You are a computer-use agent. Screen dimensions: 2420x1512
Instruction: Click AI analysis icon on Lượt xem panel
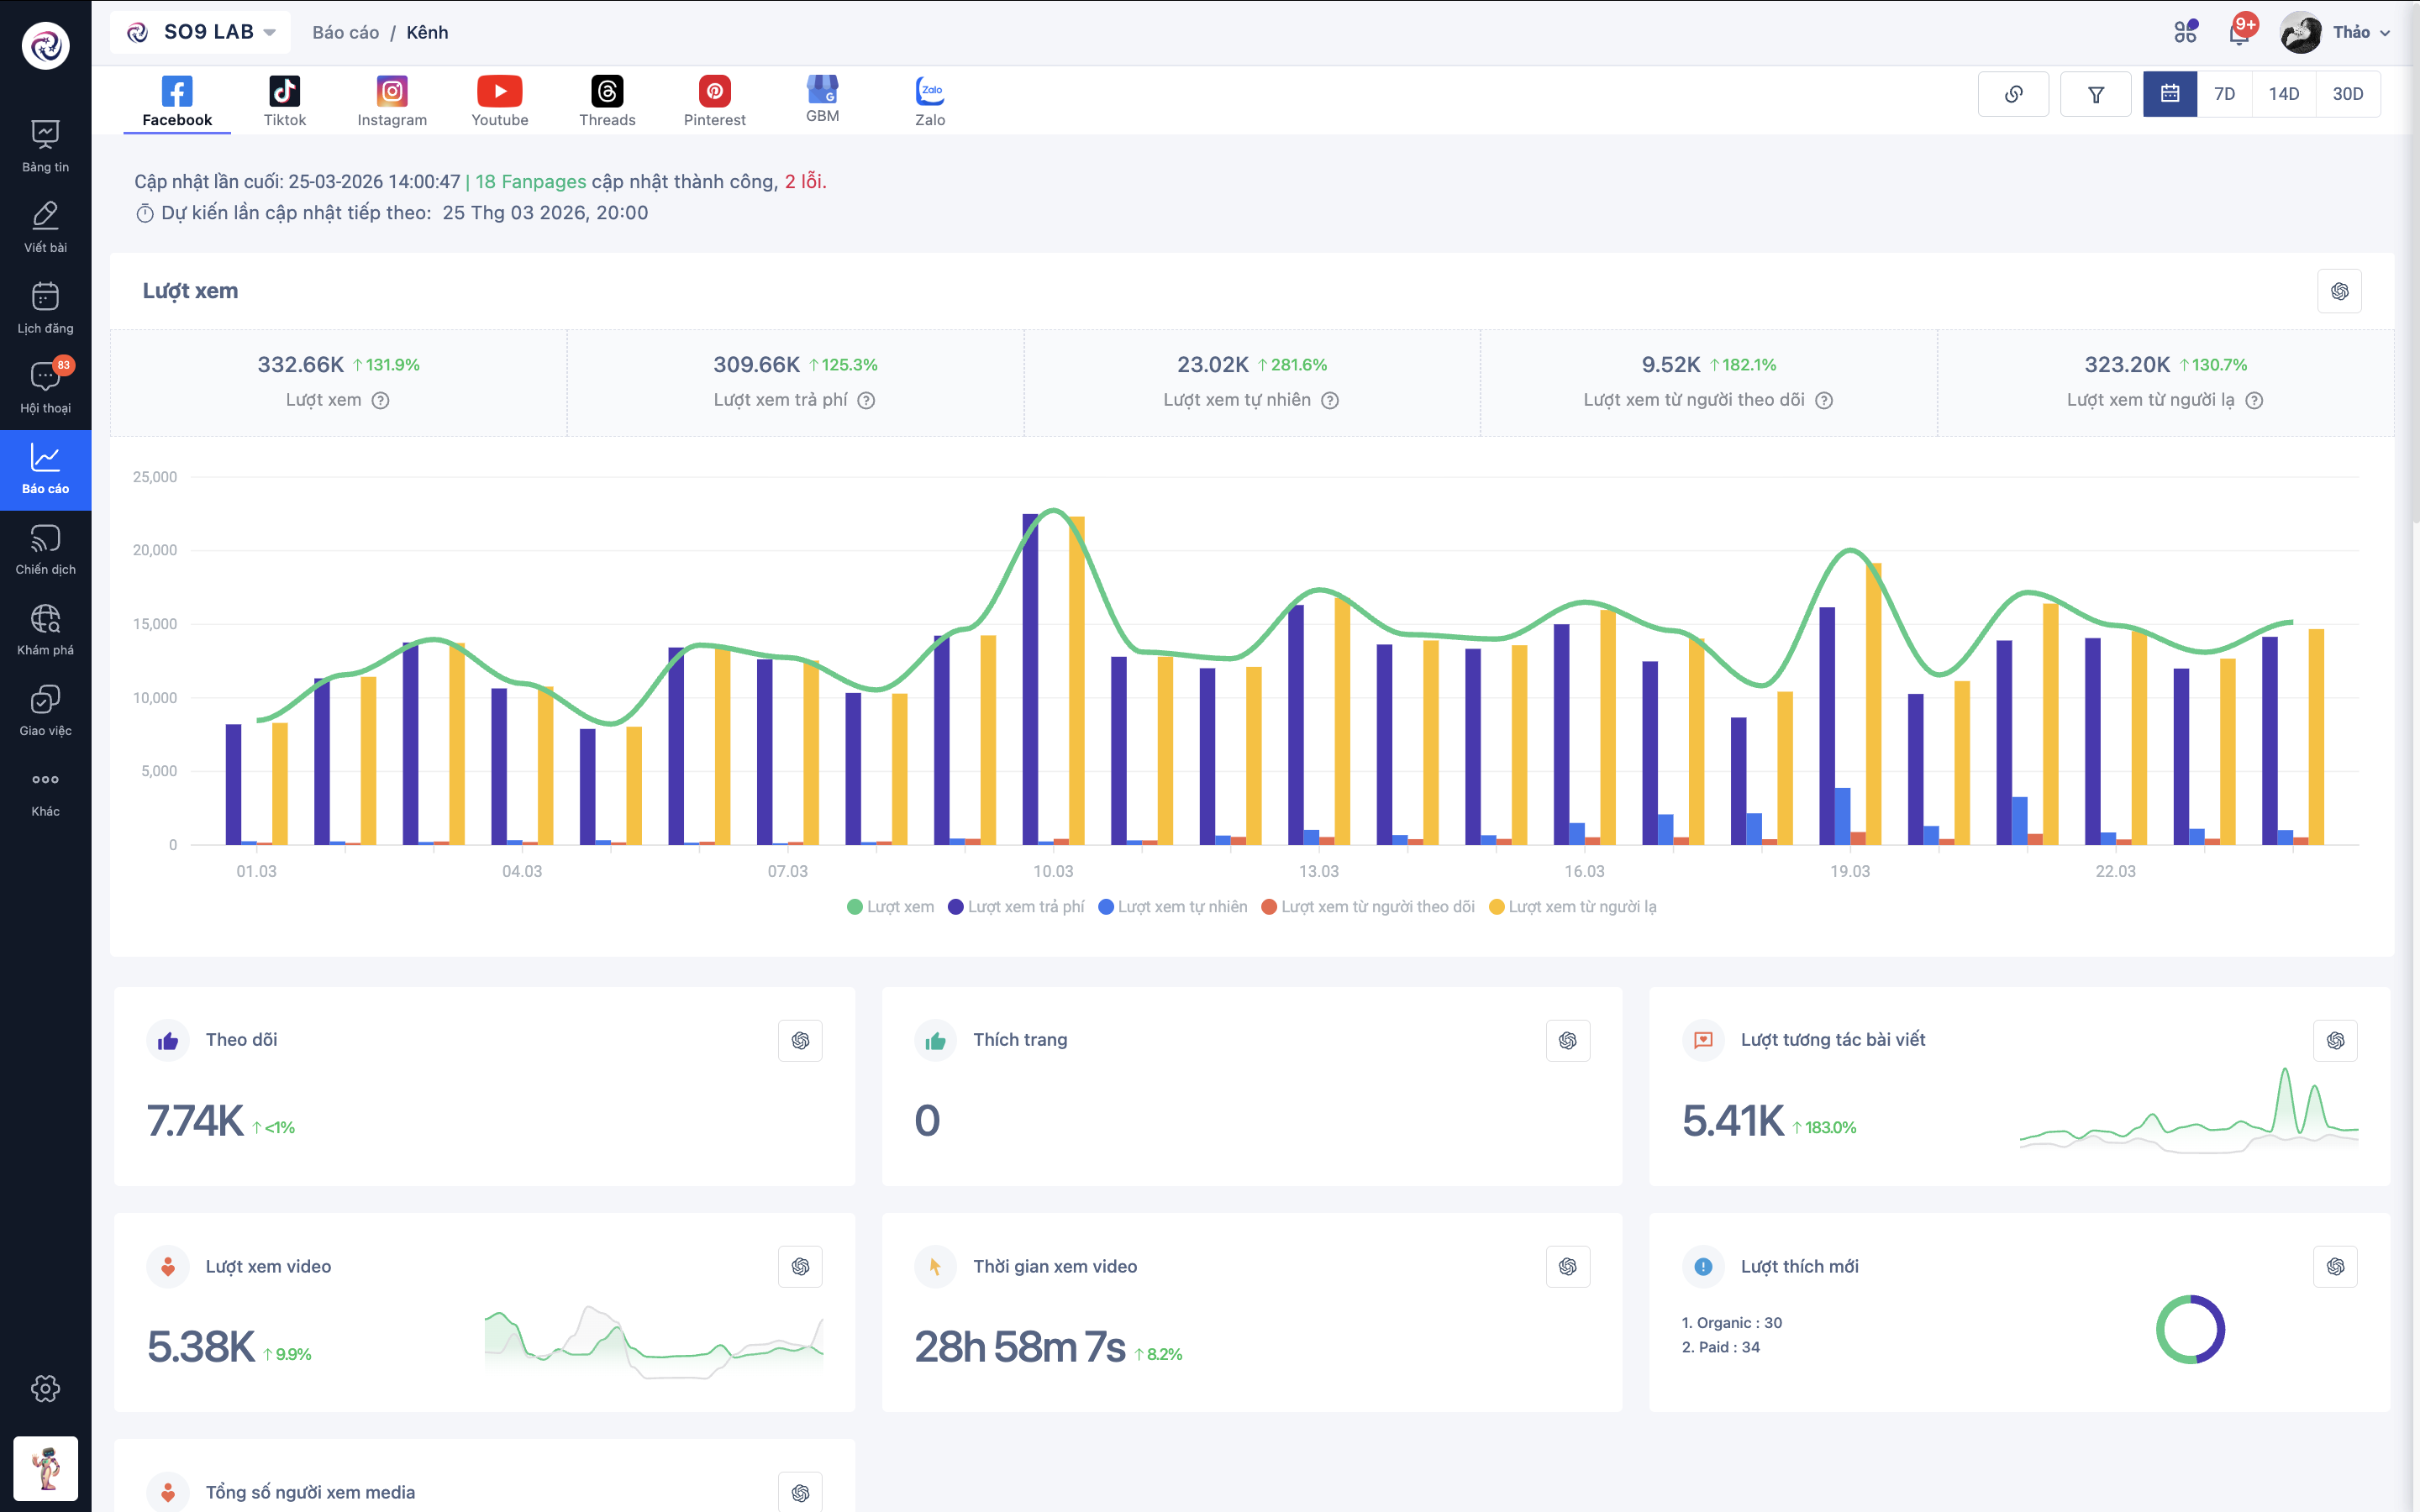point(2339,291)
